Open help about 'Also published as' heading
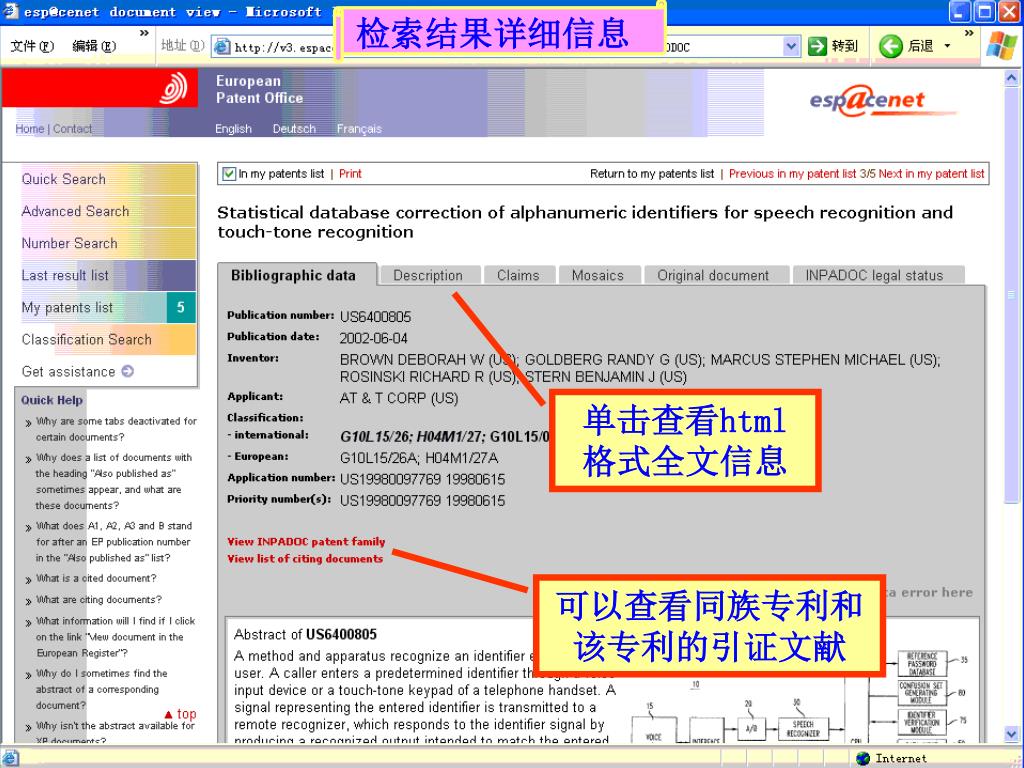Viewport: 1024px width, 768px height. pos(113,481)
